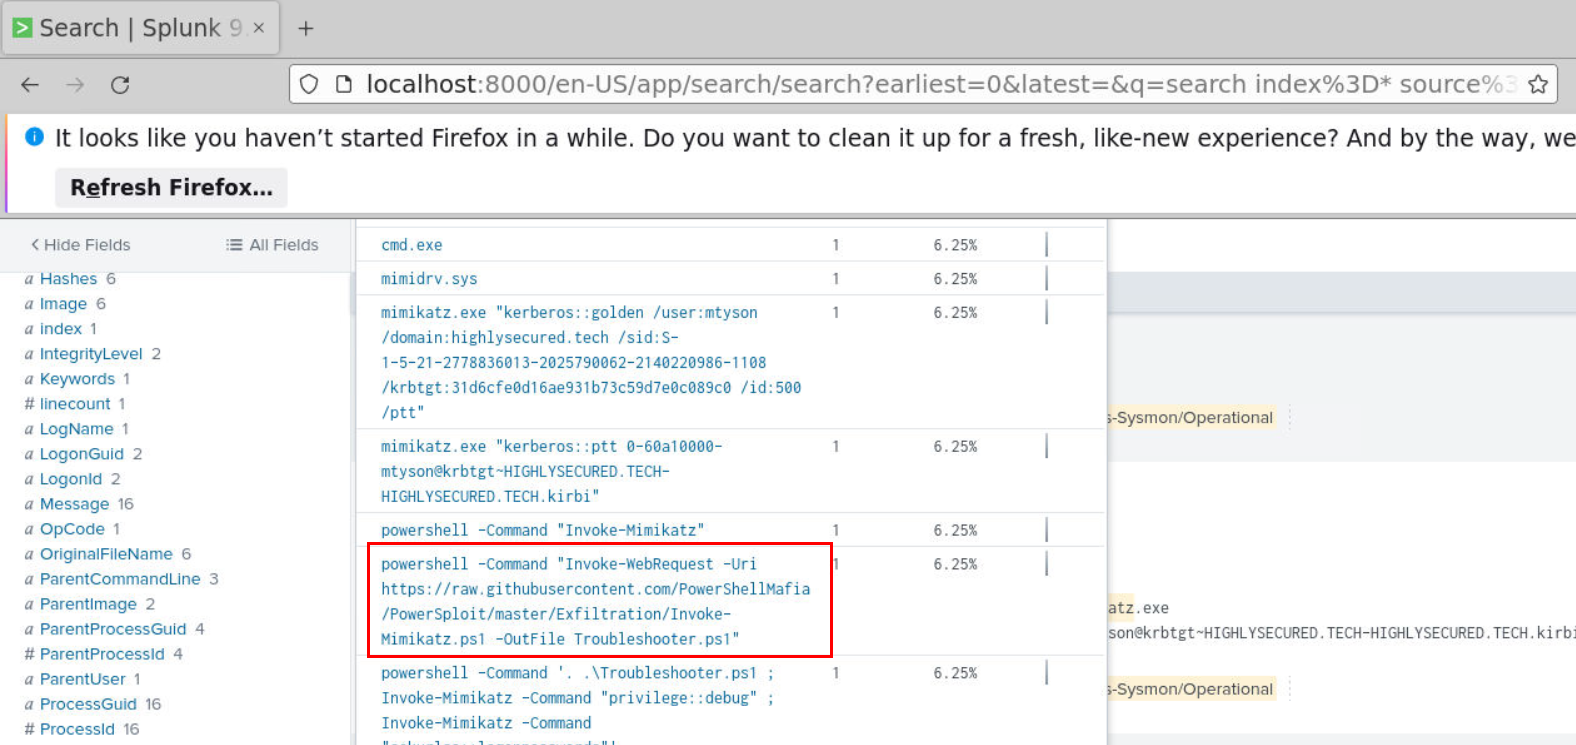Screen dimensions: 1576x745
Task: Bookmark this page with the star
Action: tap(1538, 85)
